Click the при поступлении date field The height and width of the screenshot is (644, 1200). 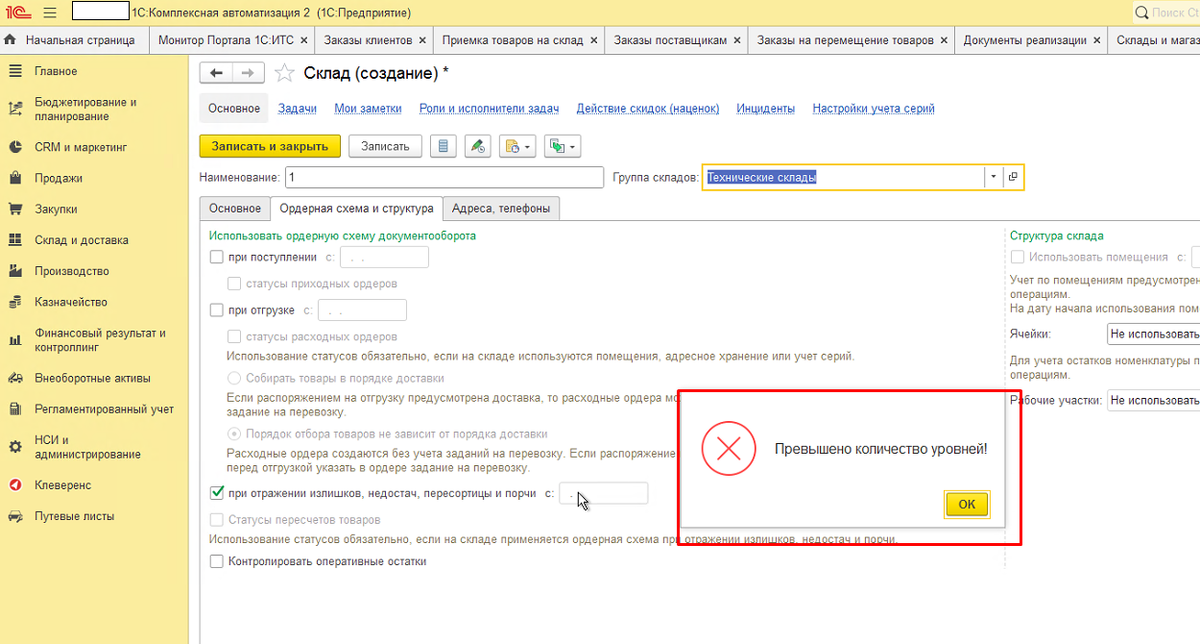pos(384,257)
